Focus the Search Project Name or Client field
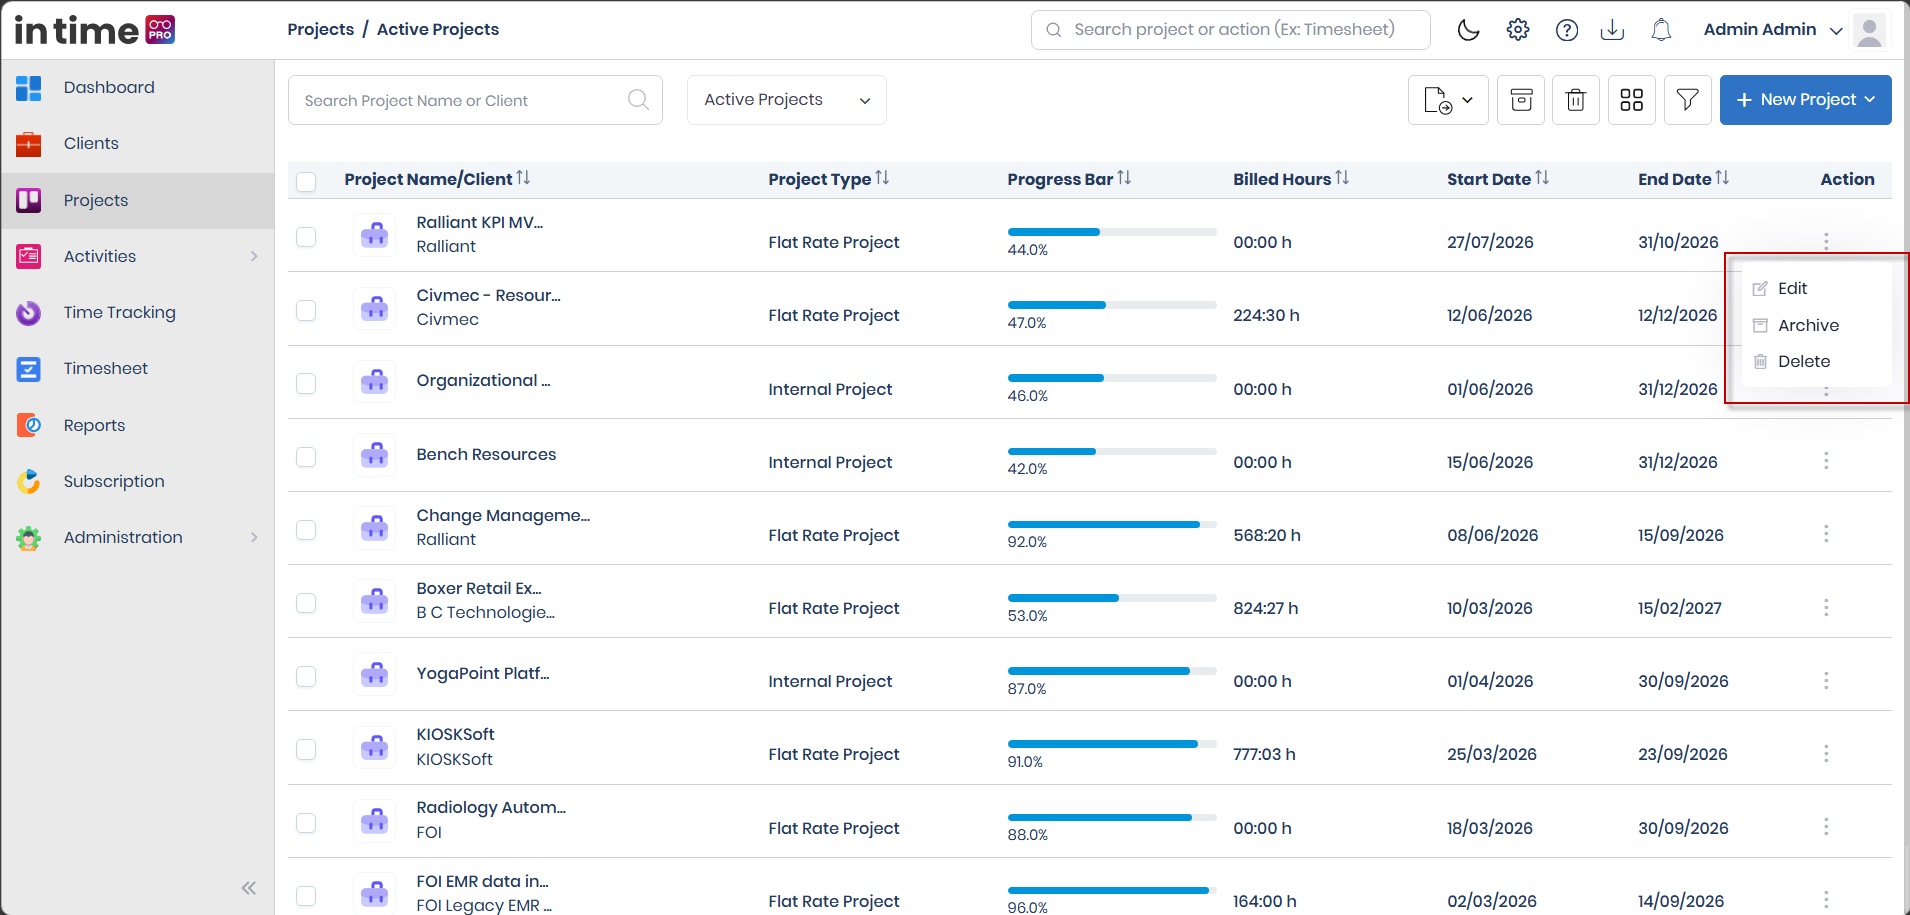1910x915 pixels. click(x=475, y=100)
